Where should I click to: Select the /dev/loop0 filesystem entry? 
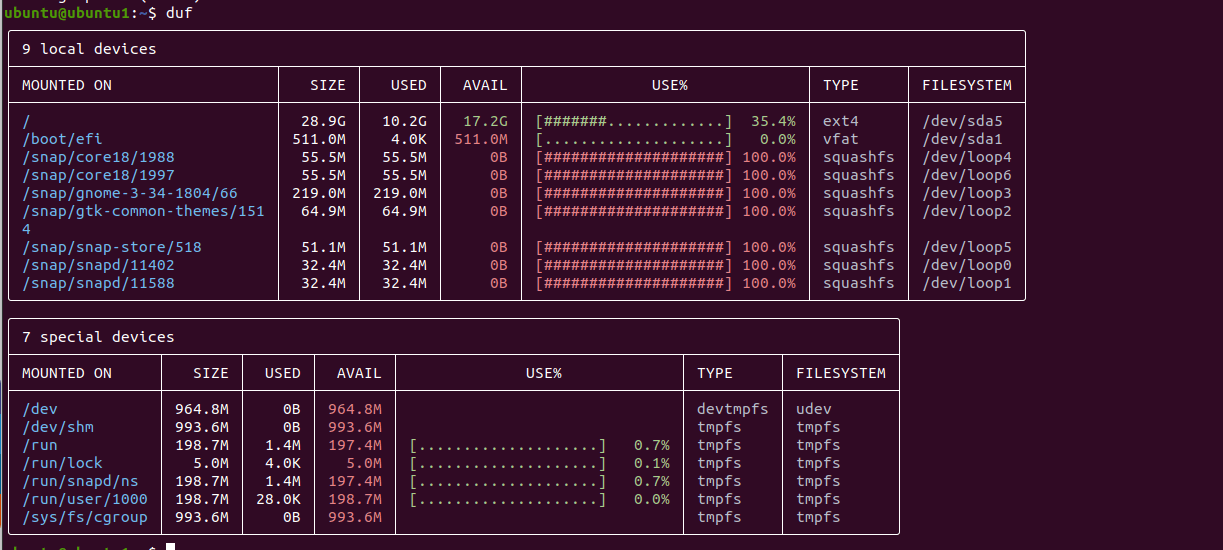967,265
